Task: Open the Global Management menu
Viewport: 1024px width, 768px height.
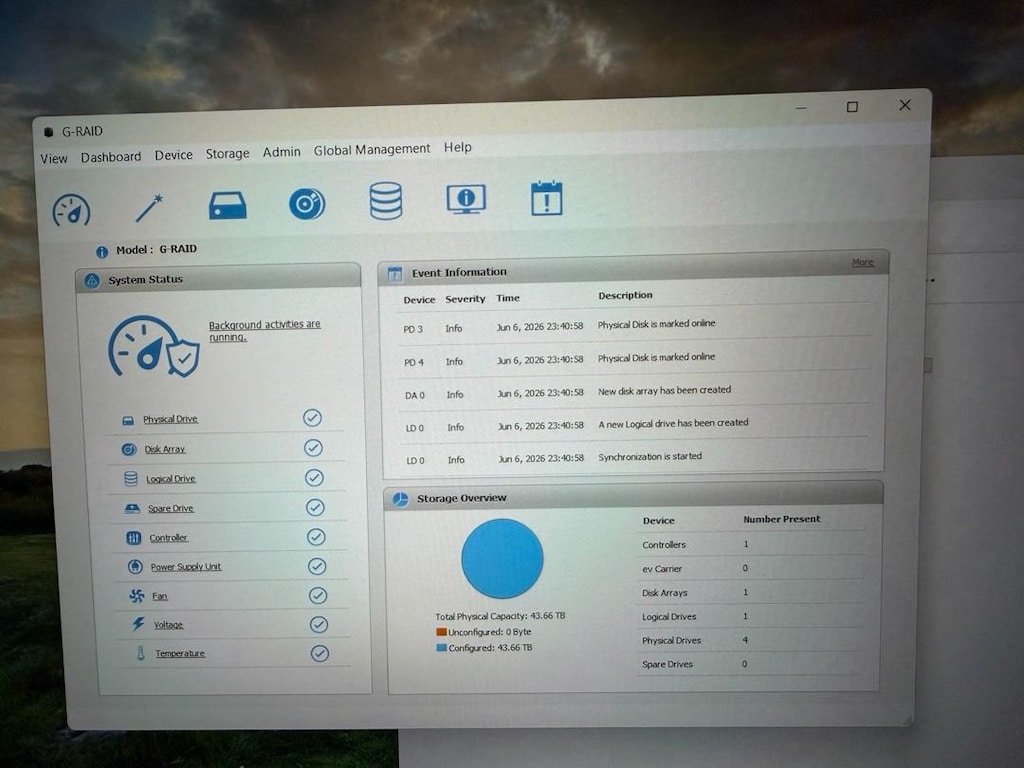Action: [372, 150]
